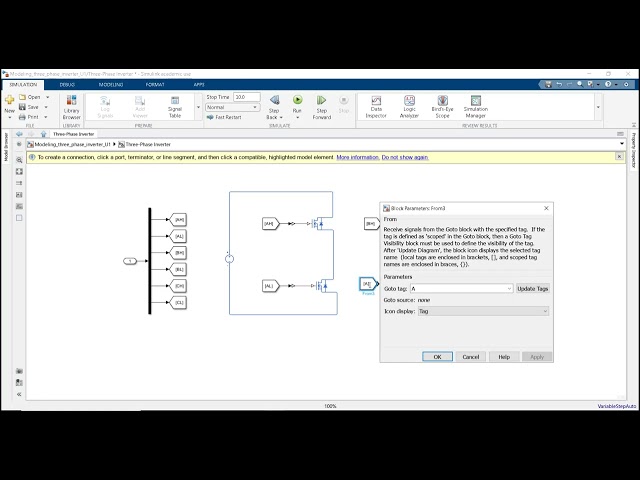Open Simulation Manager
Screen dimensions: 640x480
click(x=476, y=107)
